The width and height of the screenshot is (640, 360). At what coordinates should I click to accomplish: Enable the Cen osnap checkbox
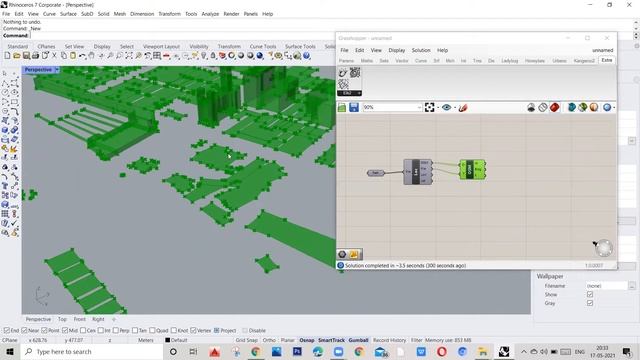tap(83, 330)
